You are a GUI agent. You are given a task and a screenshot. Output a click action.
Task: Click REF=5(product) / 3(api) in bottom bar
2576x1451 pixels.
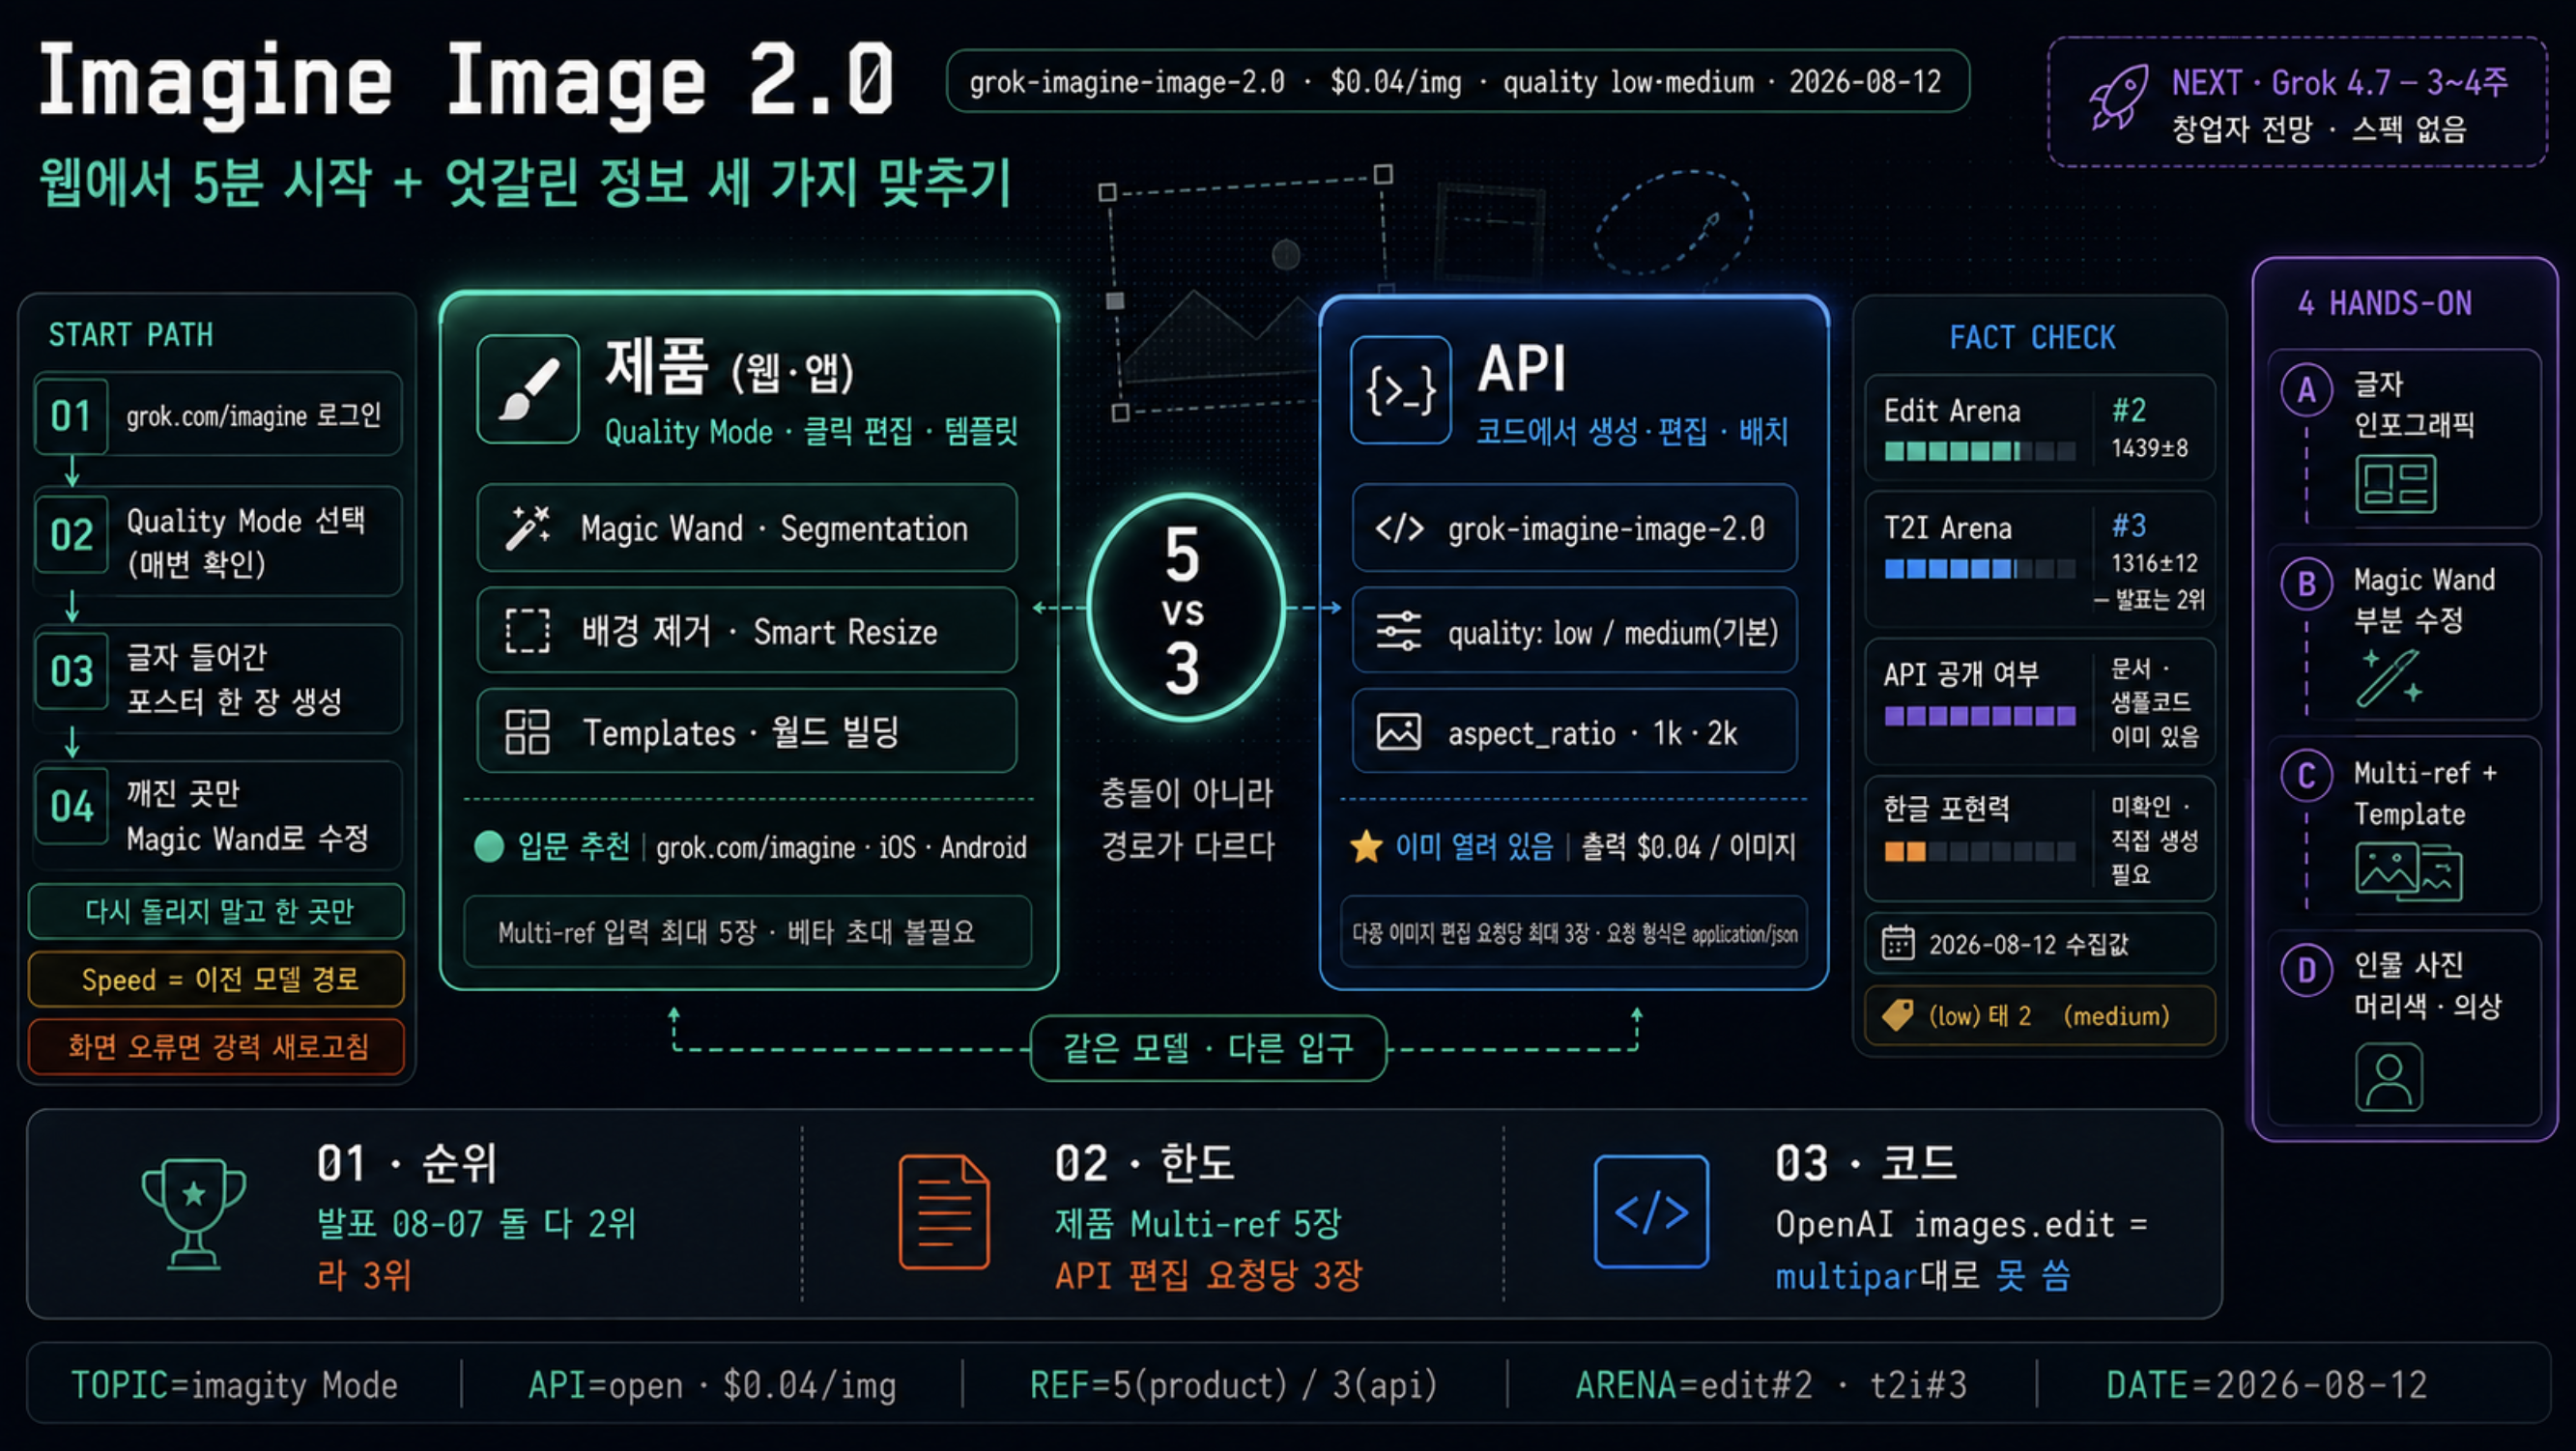point(1233,1385)
